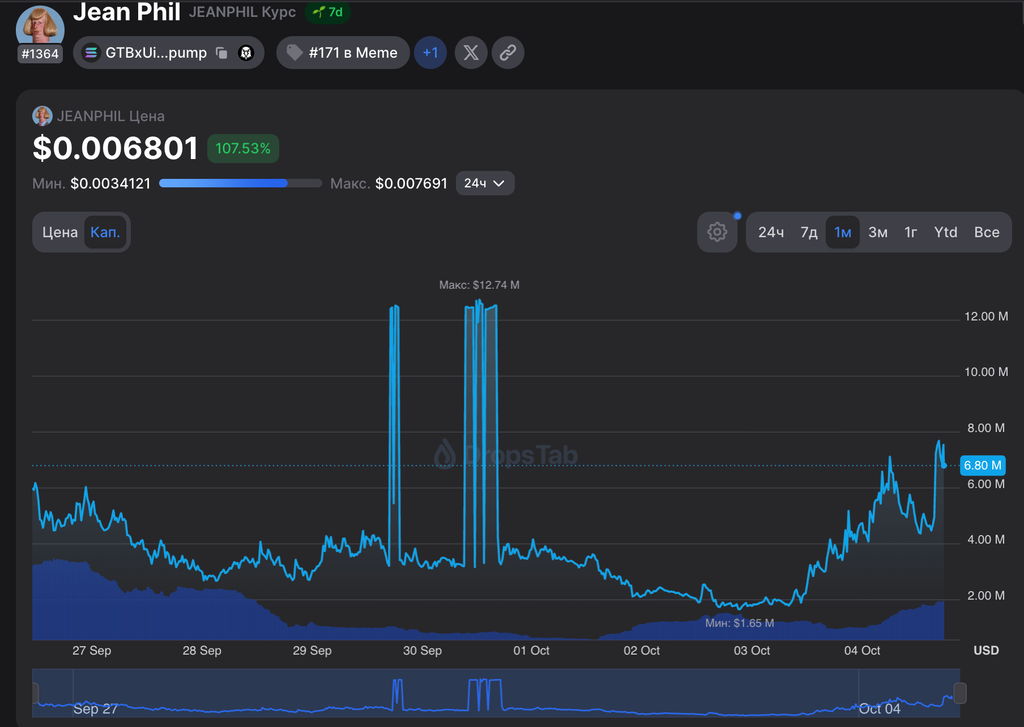This screenshot has width=1024, height=727.
Task: Select the 24ч chart timeframe
Action: [771, 232]
